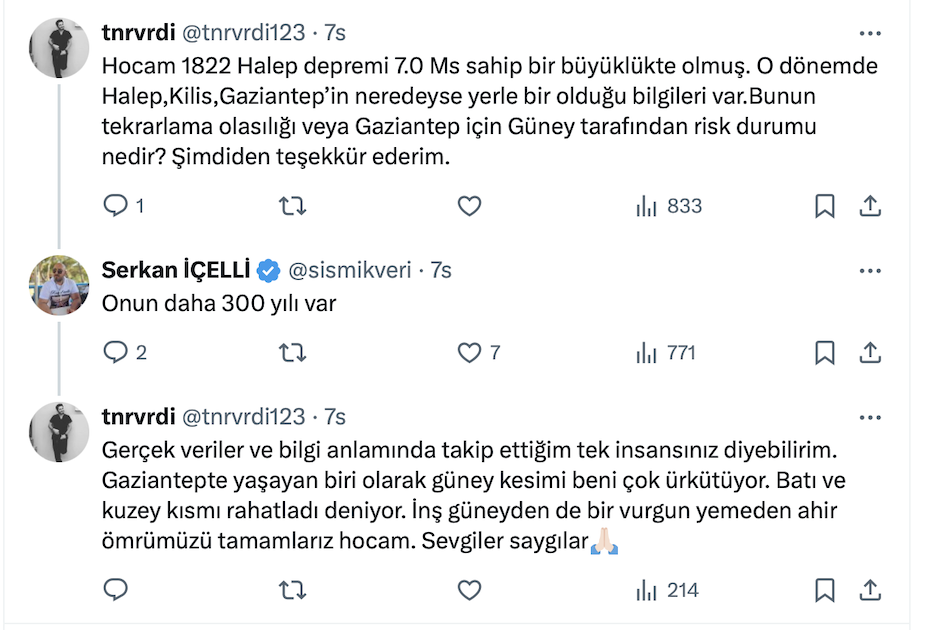Viewport: 928px width, 630px height.
Task: Open more options on Serkan İÇELLİ's tweet
Action: point(870,271)
